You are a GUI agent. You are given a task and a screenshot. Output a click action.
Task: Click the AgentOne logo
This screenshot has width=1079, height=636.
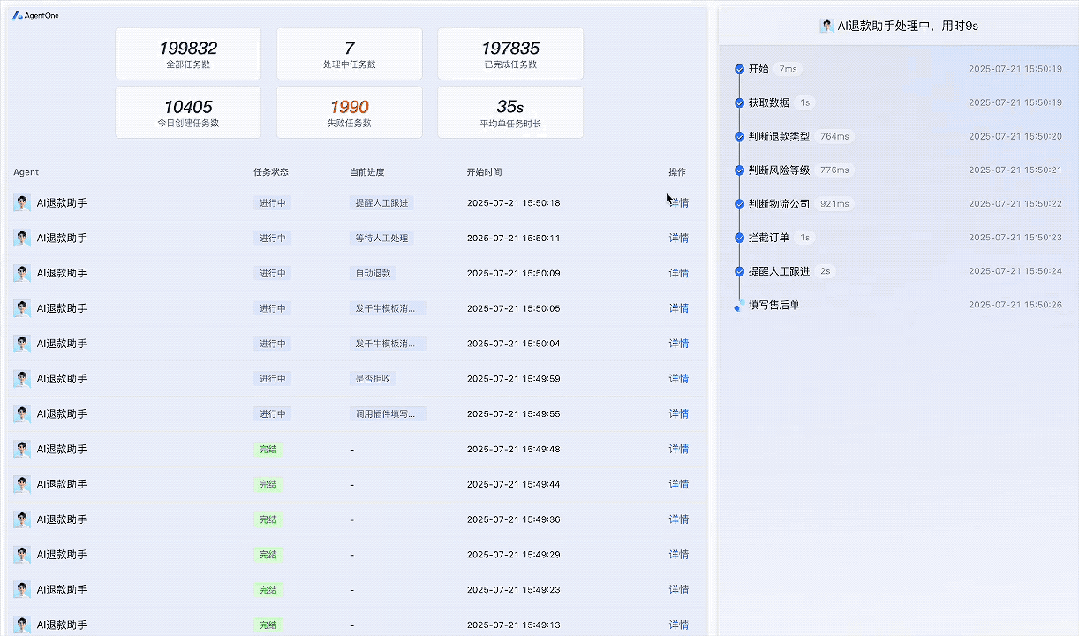(35, 15)
